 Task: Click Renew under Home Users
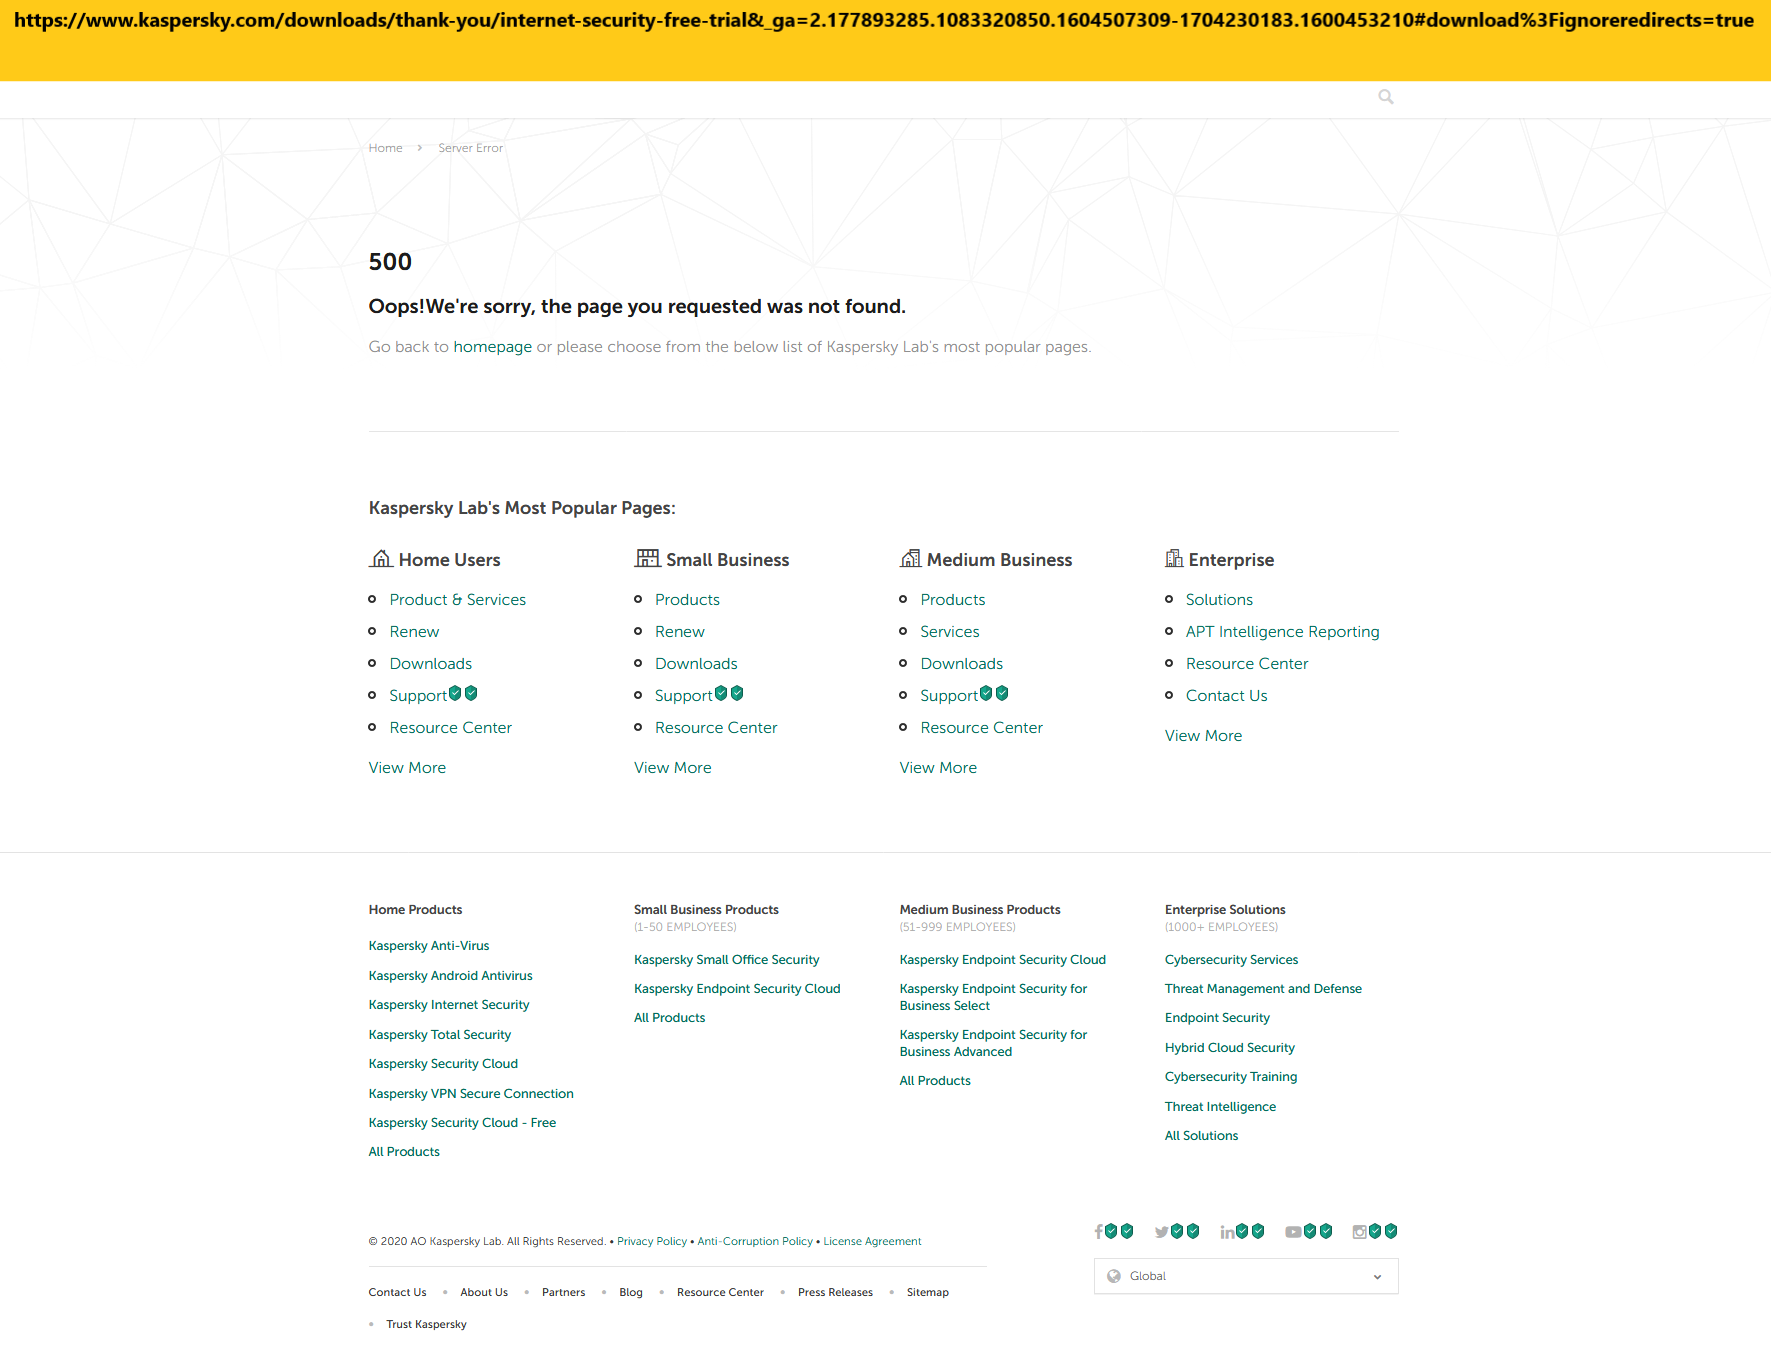[x=414, y=631]
